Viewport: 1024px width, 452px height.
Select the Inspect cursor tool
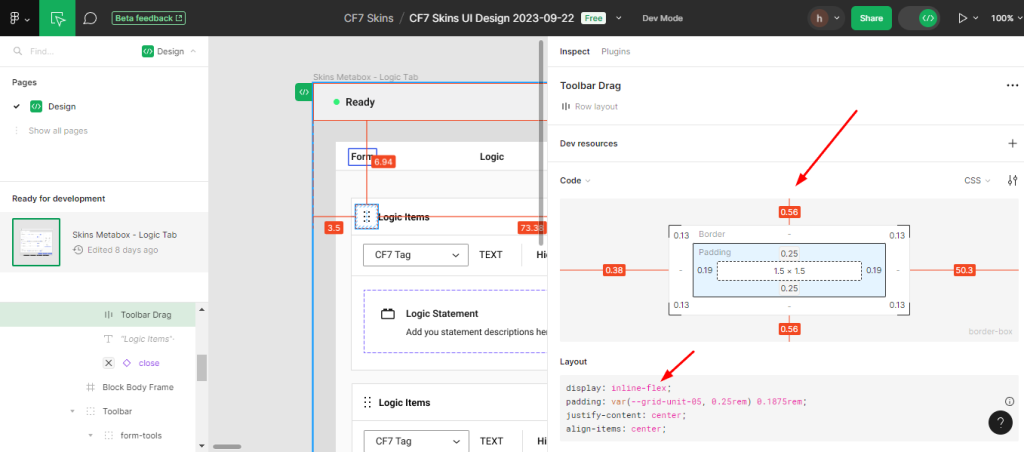pyautogui.click(x=57, y=18)
